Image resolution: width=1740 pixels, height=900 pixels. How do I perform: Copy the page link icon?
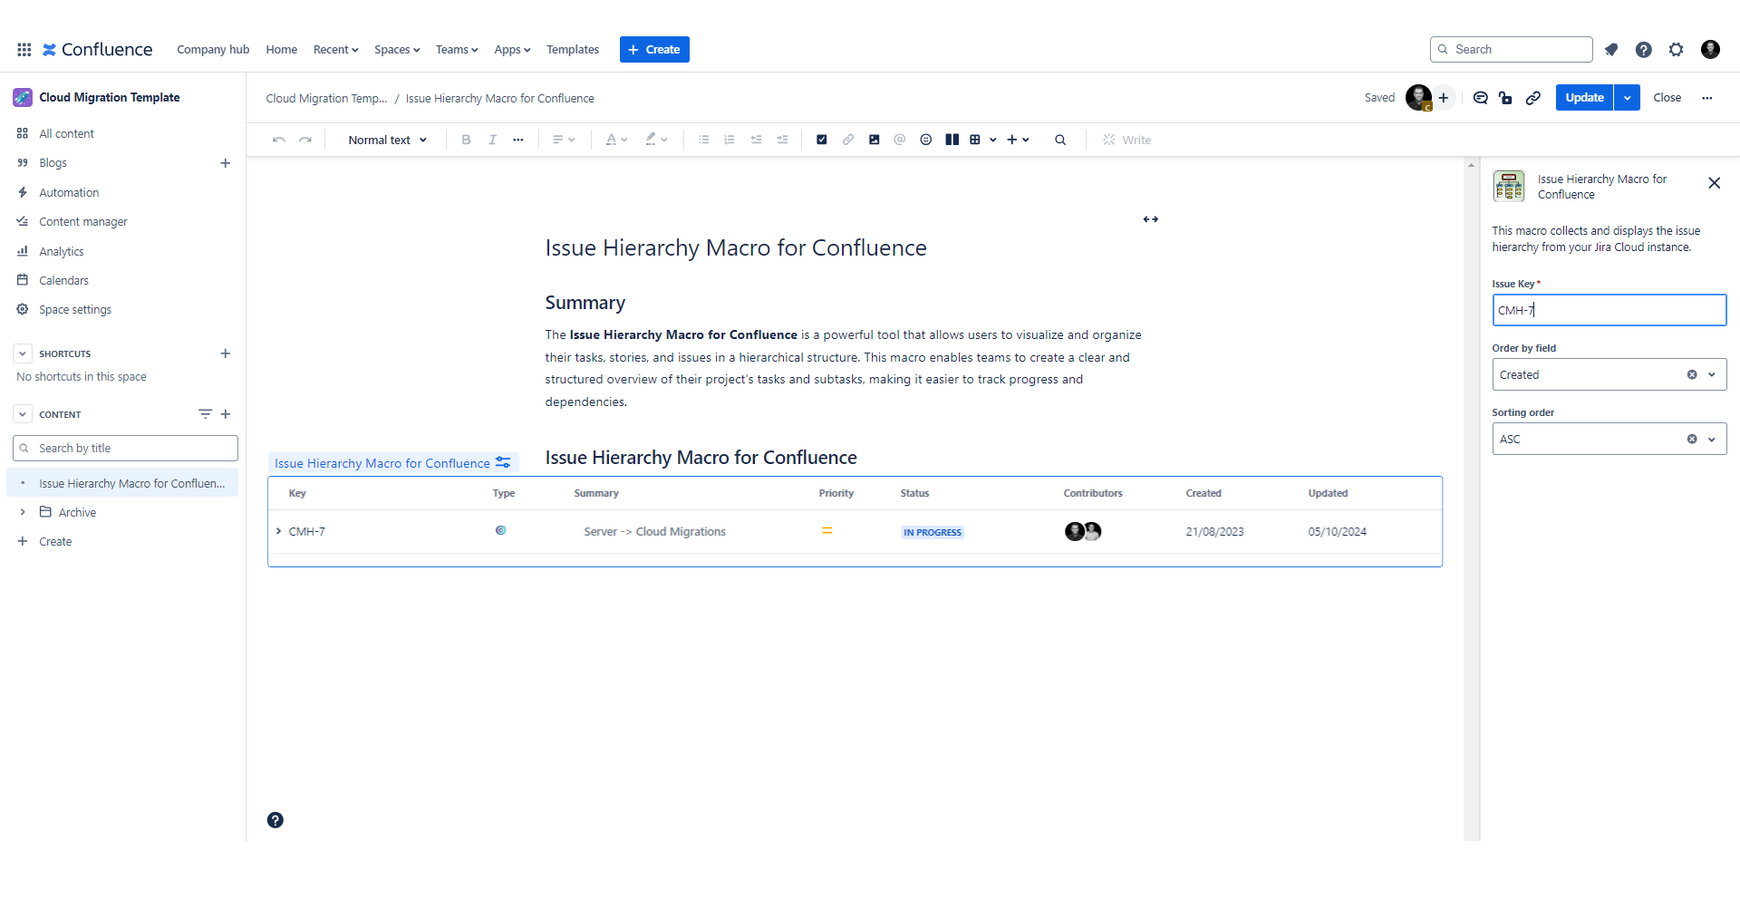[x=1533, y=98]
